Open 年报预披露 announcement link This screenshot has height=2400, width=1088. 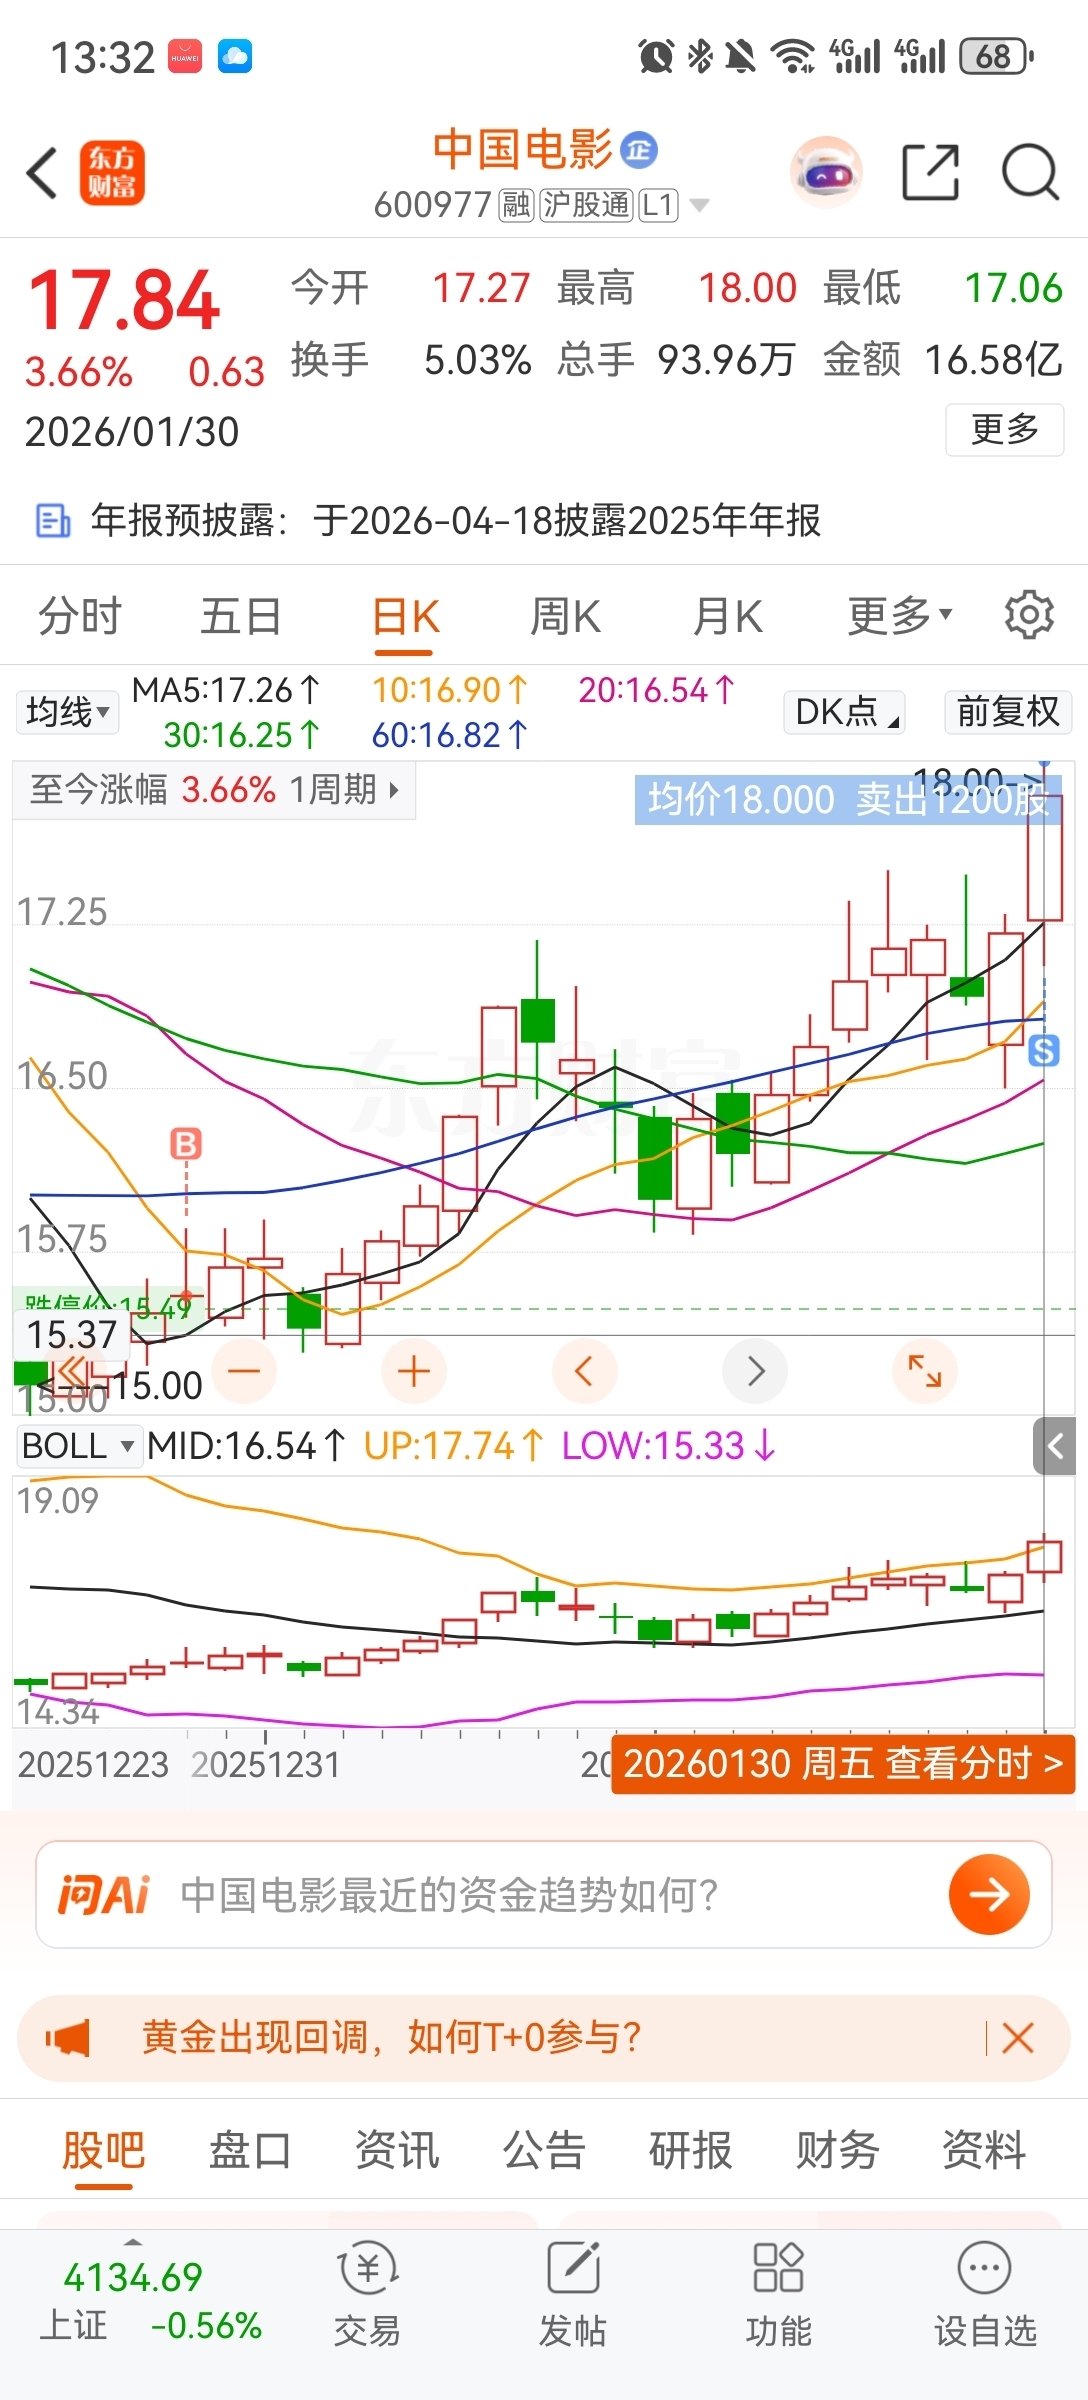[456, 520]
